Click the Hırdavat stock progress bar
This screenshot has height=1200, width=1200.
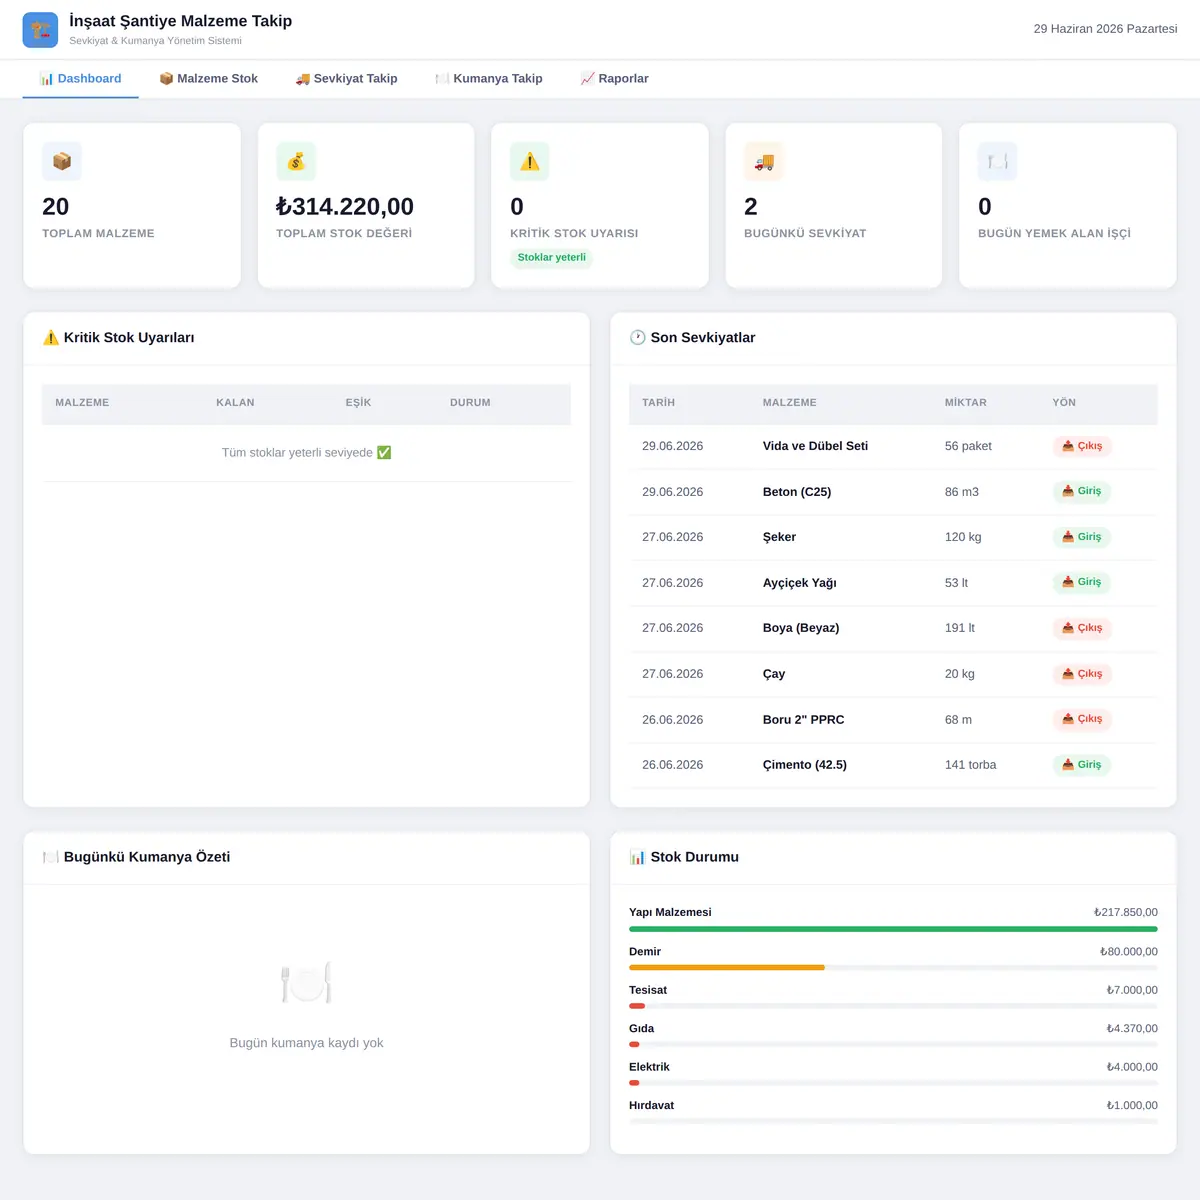coord(893,1122)
